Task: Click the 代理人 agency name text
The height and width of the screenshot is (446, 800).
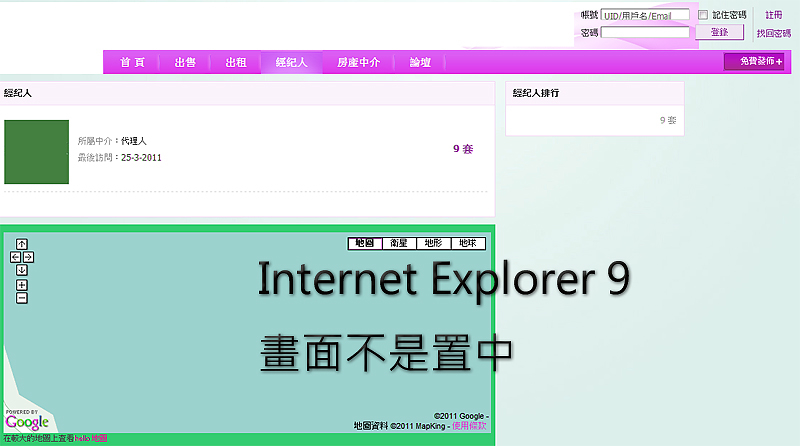Action: click(134, 141)
